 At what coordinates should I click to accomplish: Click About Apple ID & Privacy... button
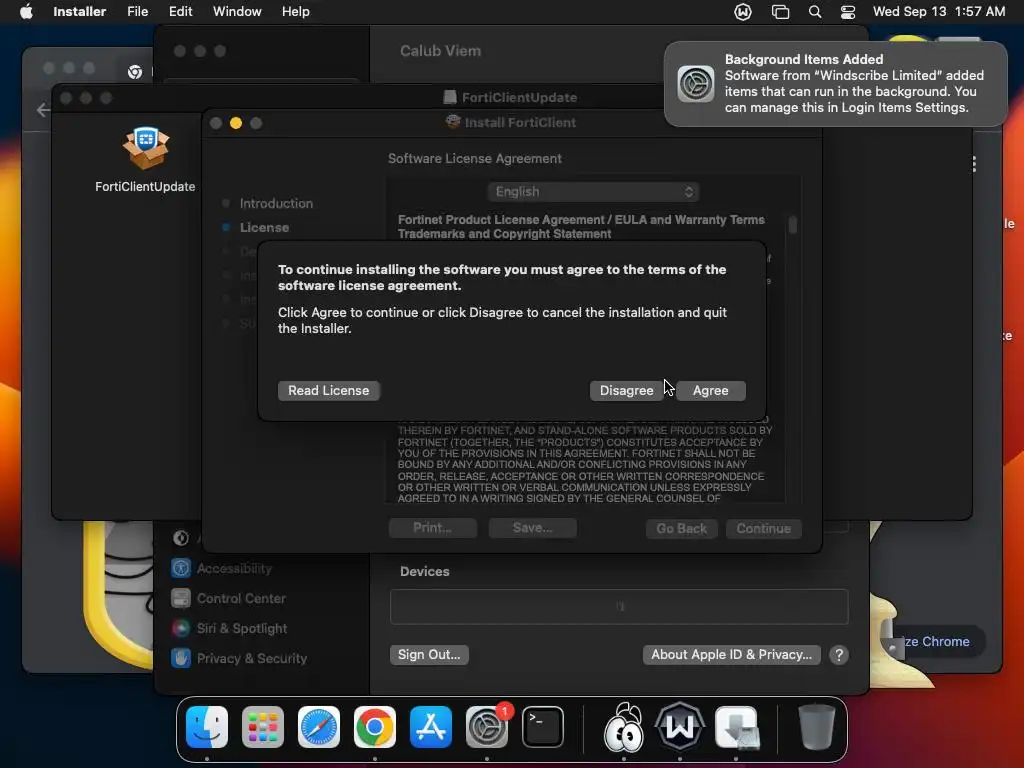731,654
